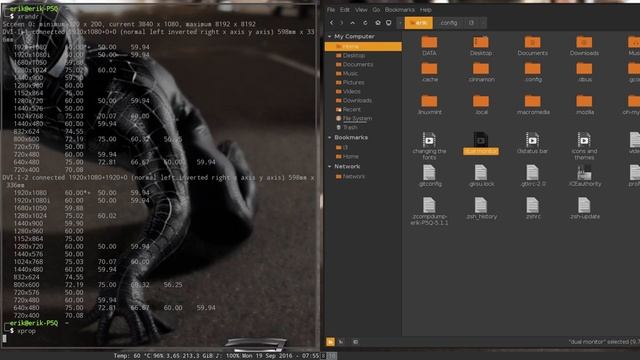Reload the current folder view
Viewport: 640px width, 360px height.
365,23
